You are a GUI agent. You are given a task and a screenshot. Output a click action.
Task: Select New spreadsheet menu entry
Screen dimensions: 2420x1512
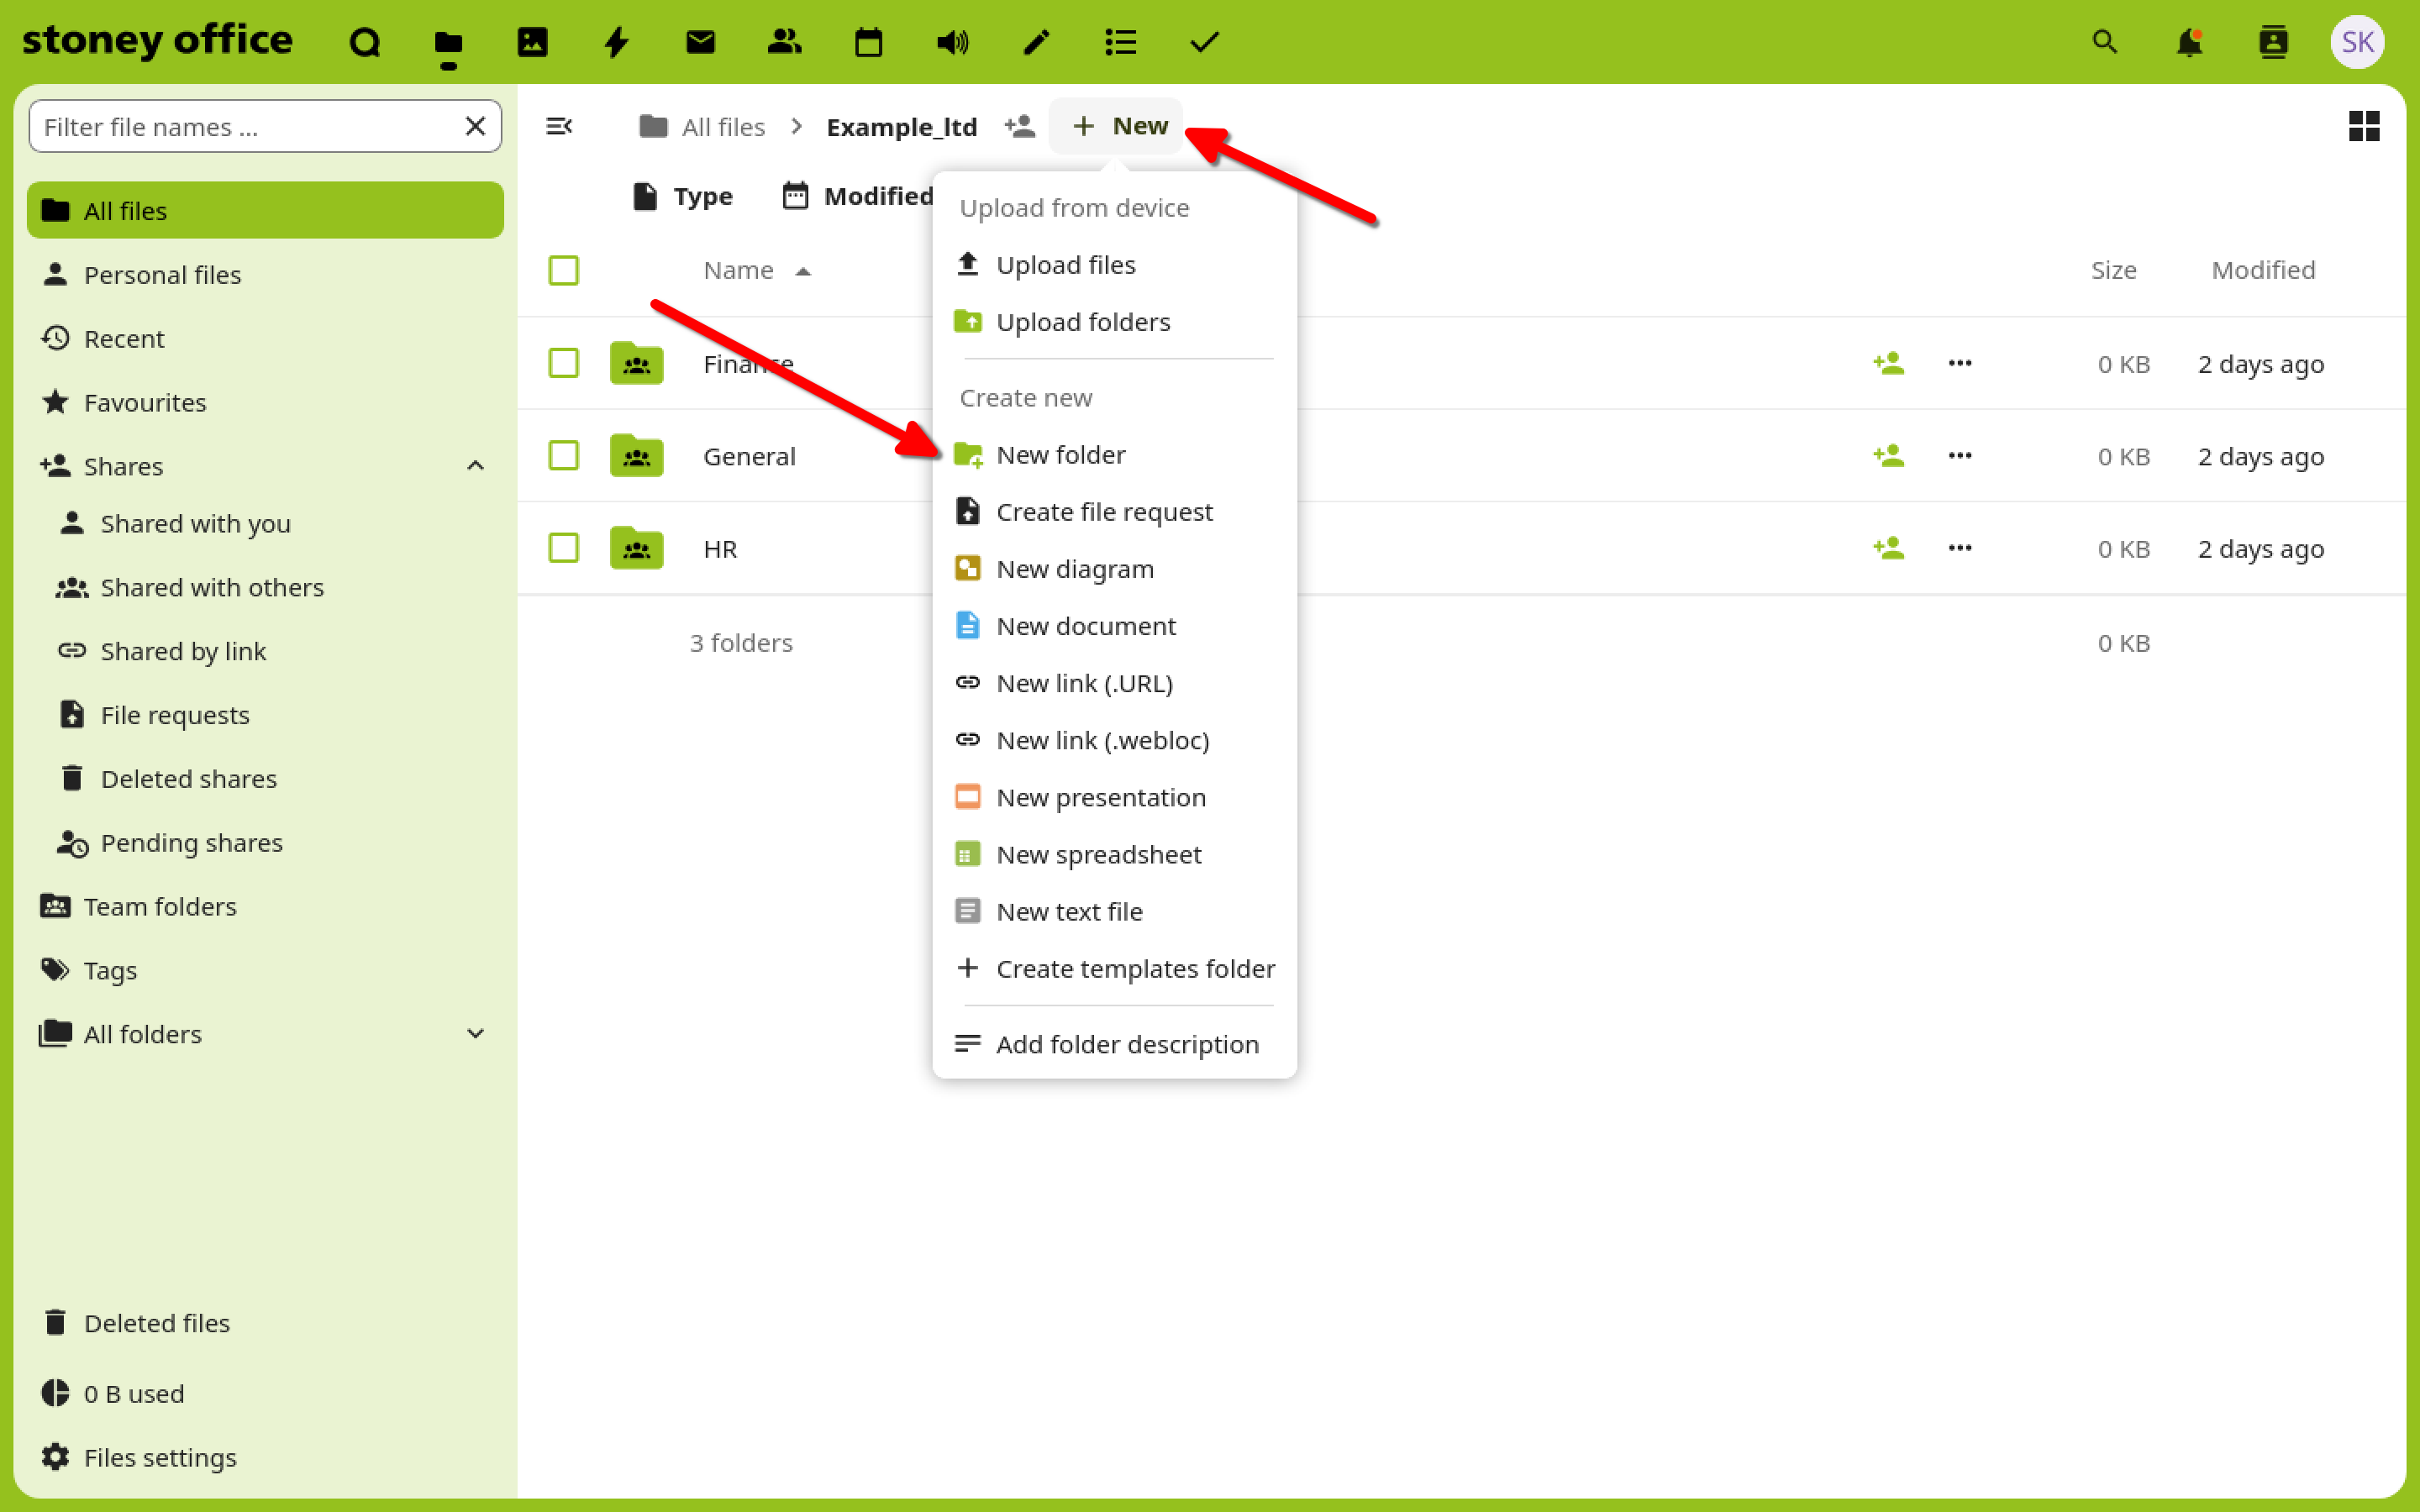tap(1098, 855)
